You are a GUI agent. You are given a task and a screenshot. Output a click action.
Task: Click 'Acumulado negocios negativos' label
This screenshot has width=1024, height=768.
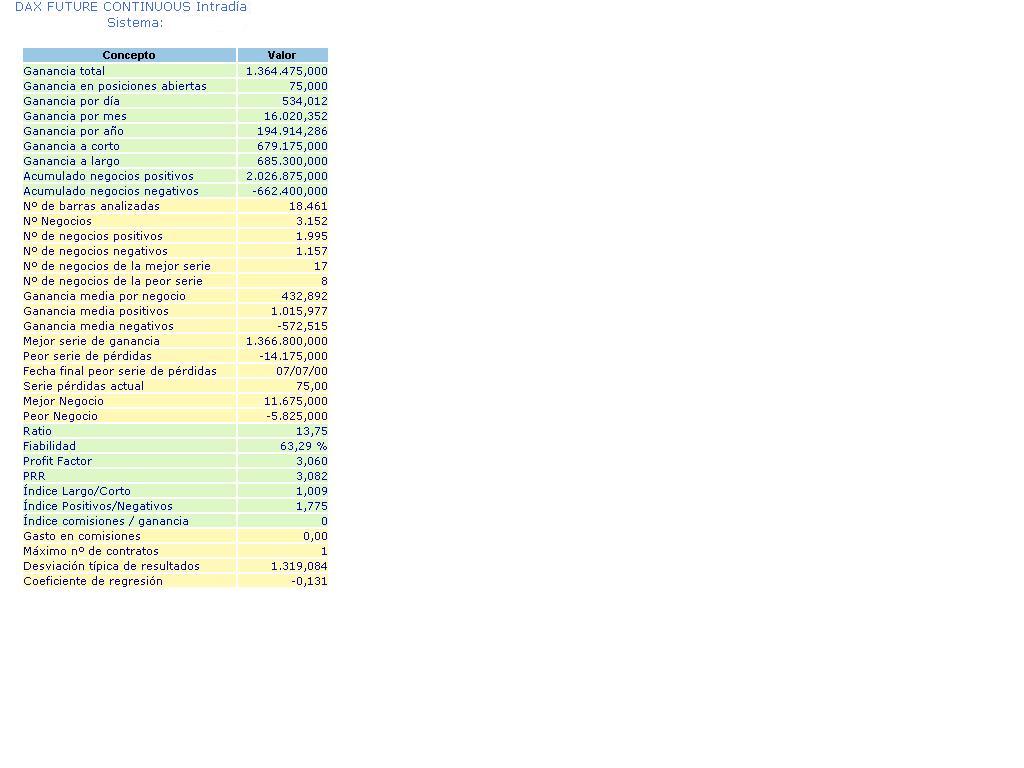[111, 191]
